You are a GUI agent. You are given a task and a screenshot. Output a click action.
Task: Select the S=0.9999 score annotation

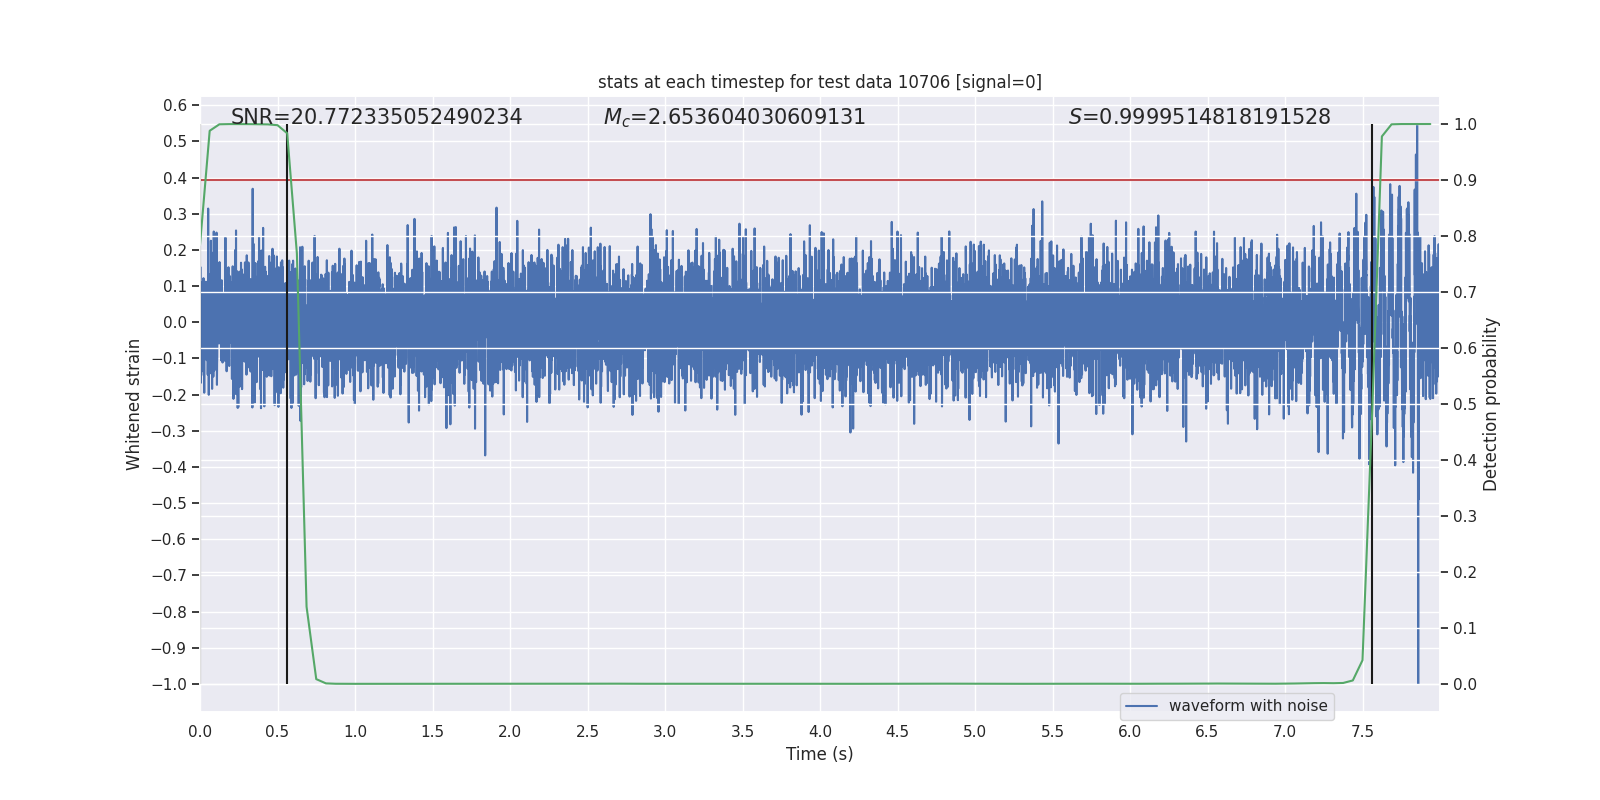coord(1199,117)
